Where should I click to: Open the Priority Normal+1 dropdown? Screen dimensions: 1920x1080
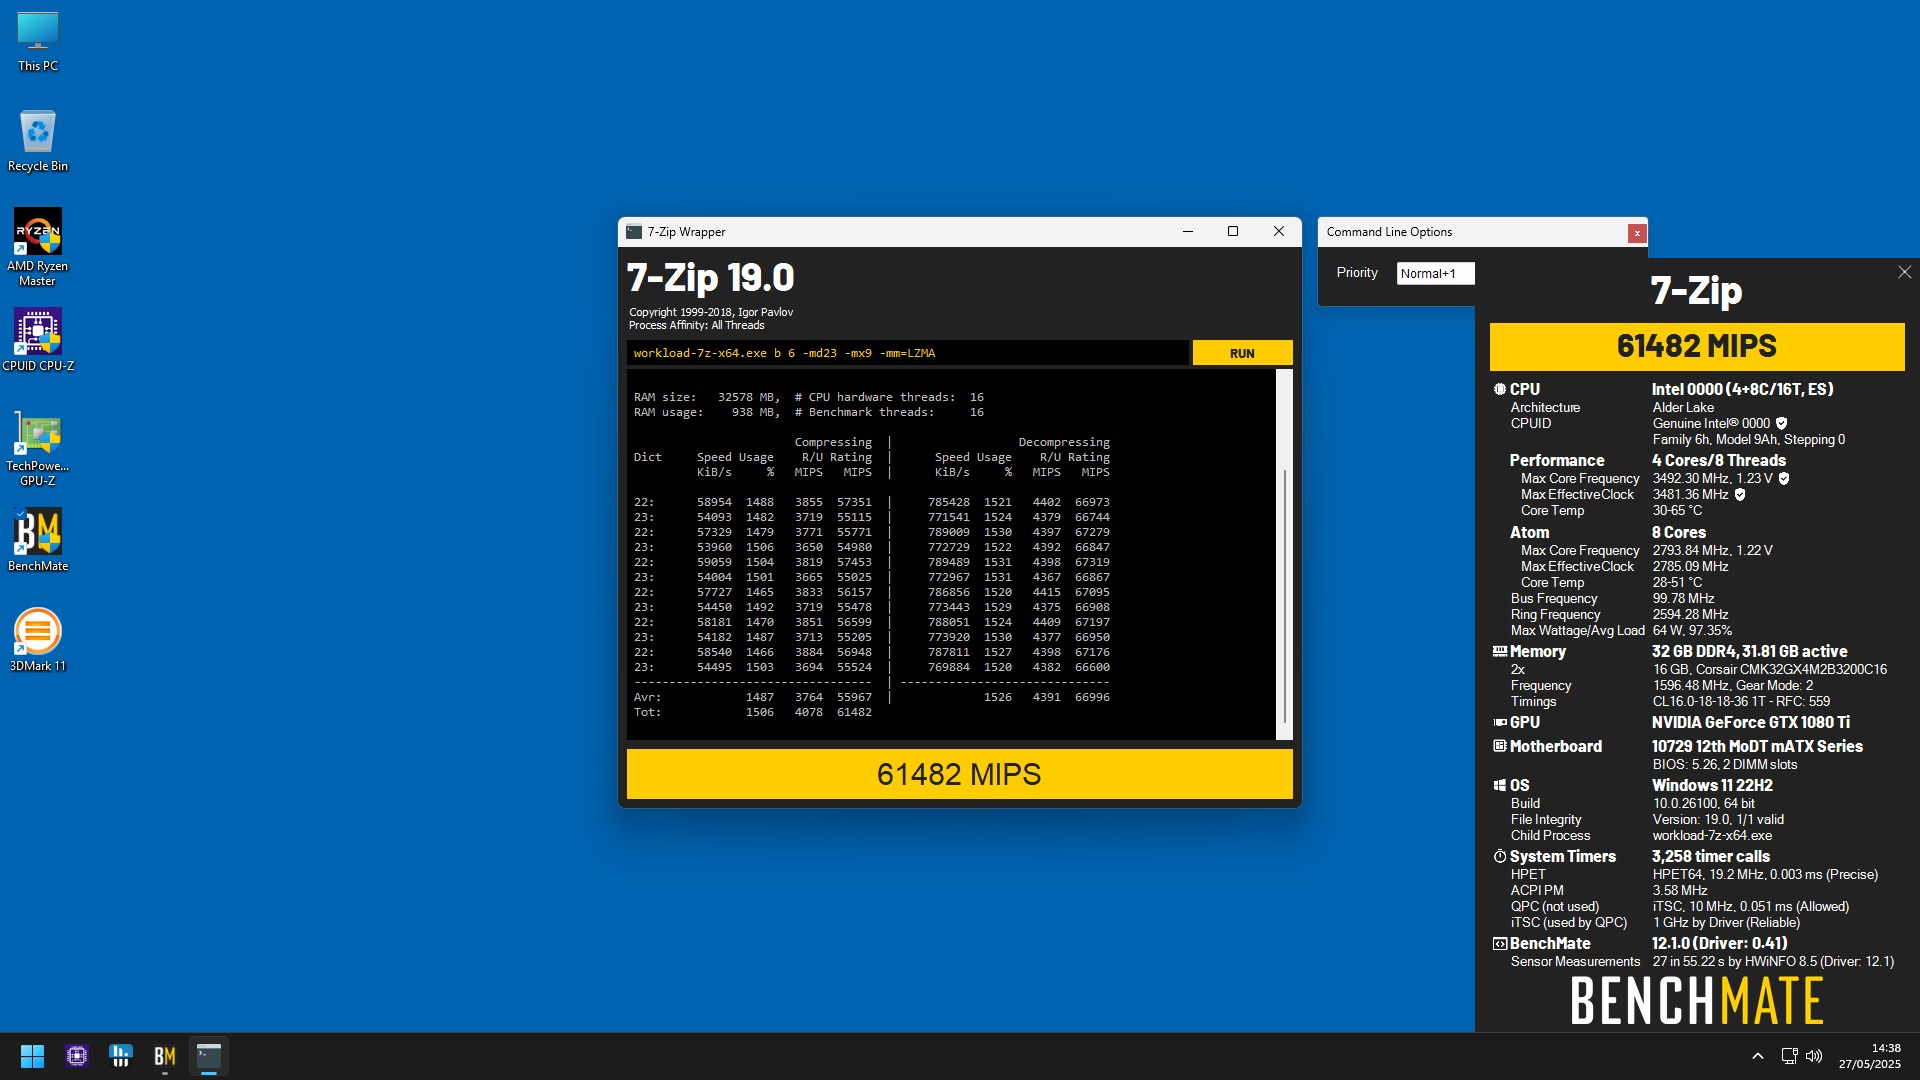click(x=1435, y=273)
